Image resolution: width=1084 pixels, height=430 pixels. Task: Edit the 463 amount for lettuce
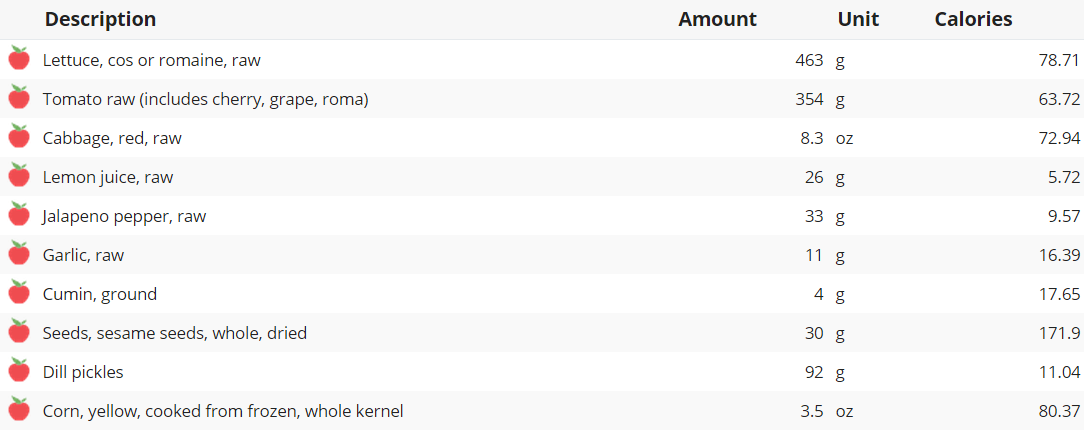click(808, 60)
